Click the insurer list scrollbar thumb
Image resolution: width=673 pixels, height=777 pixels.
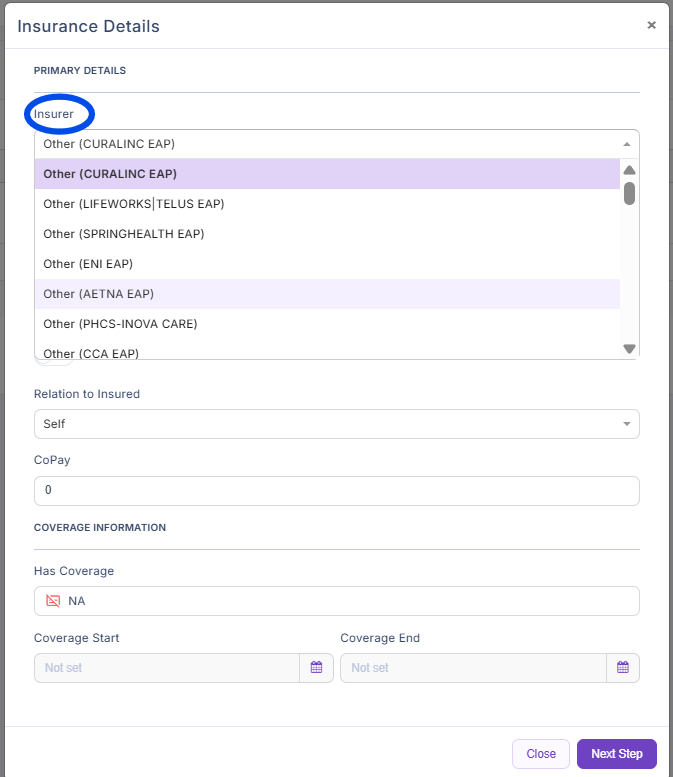click(629, 193)
